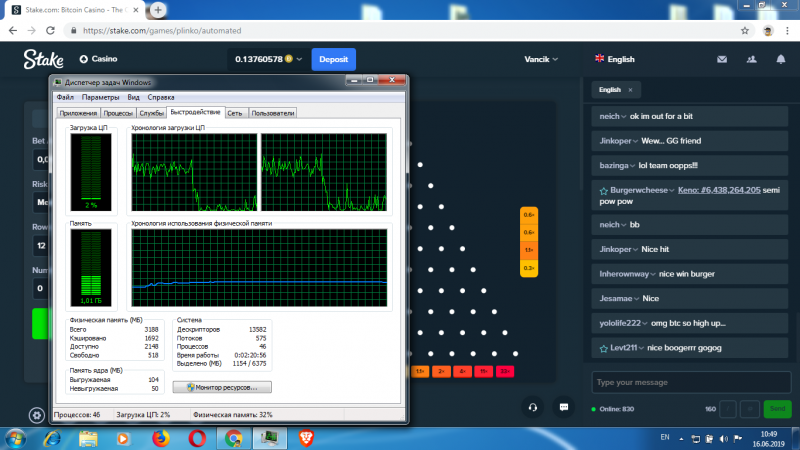Bookmark the page with star icon

745,31
